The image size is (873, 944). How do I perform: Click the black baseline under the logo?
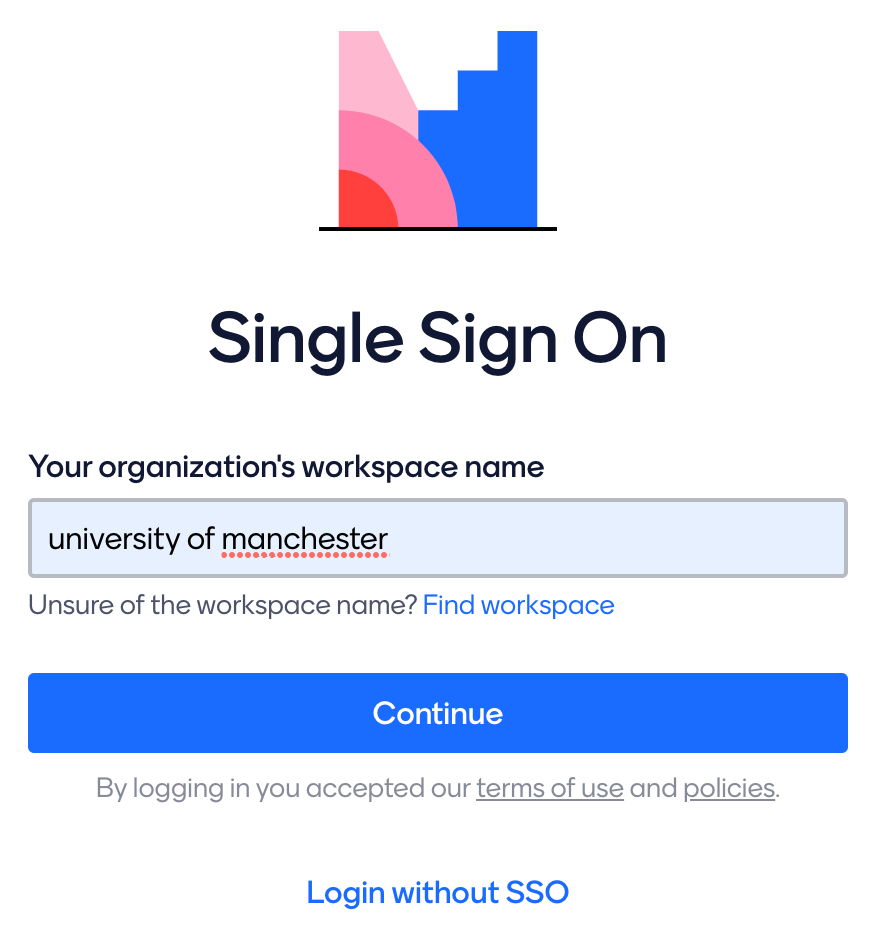437,229
